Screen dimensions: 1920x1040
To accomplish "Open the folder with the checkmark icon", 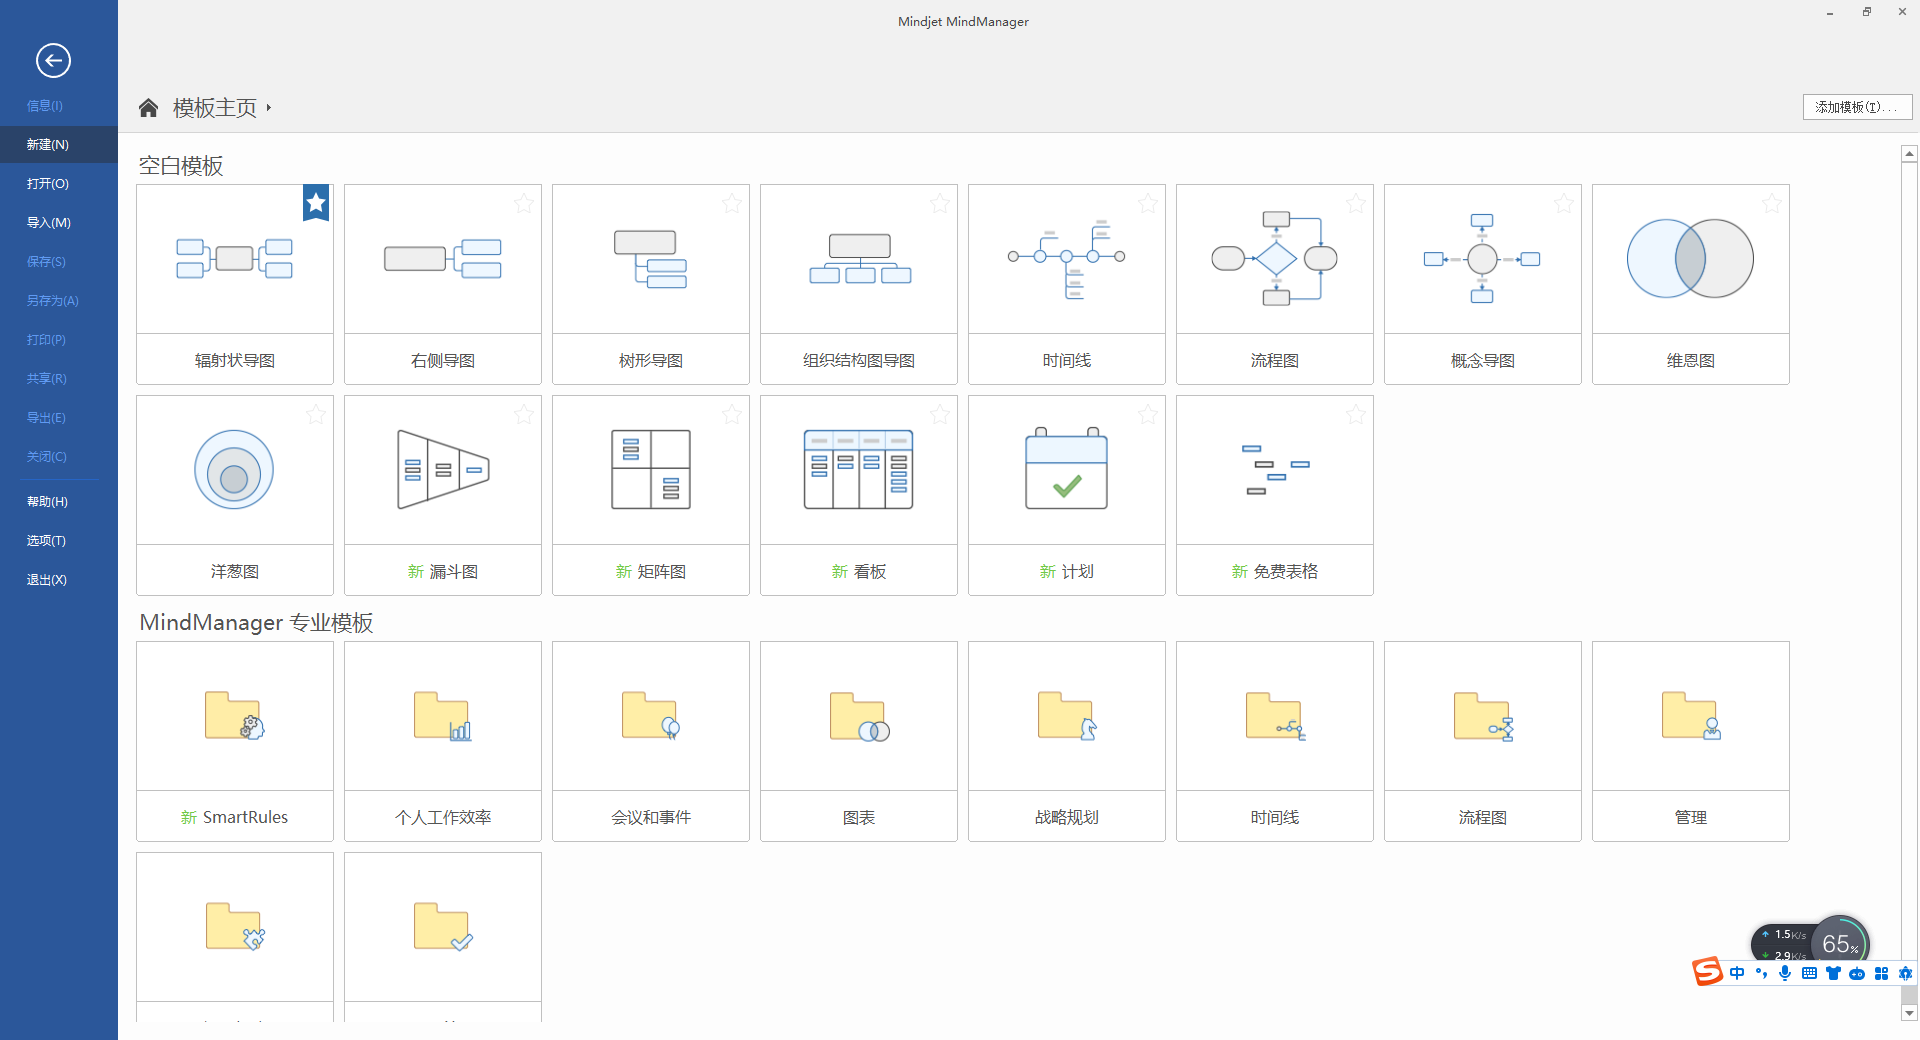I will pyautogui.click(x=443, y=927).
